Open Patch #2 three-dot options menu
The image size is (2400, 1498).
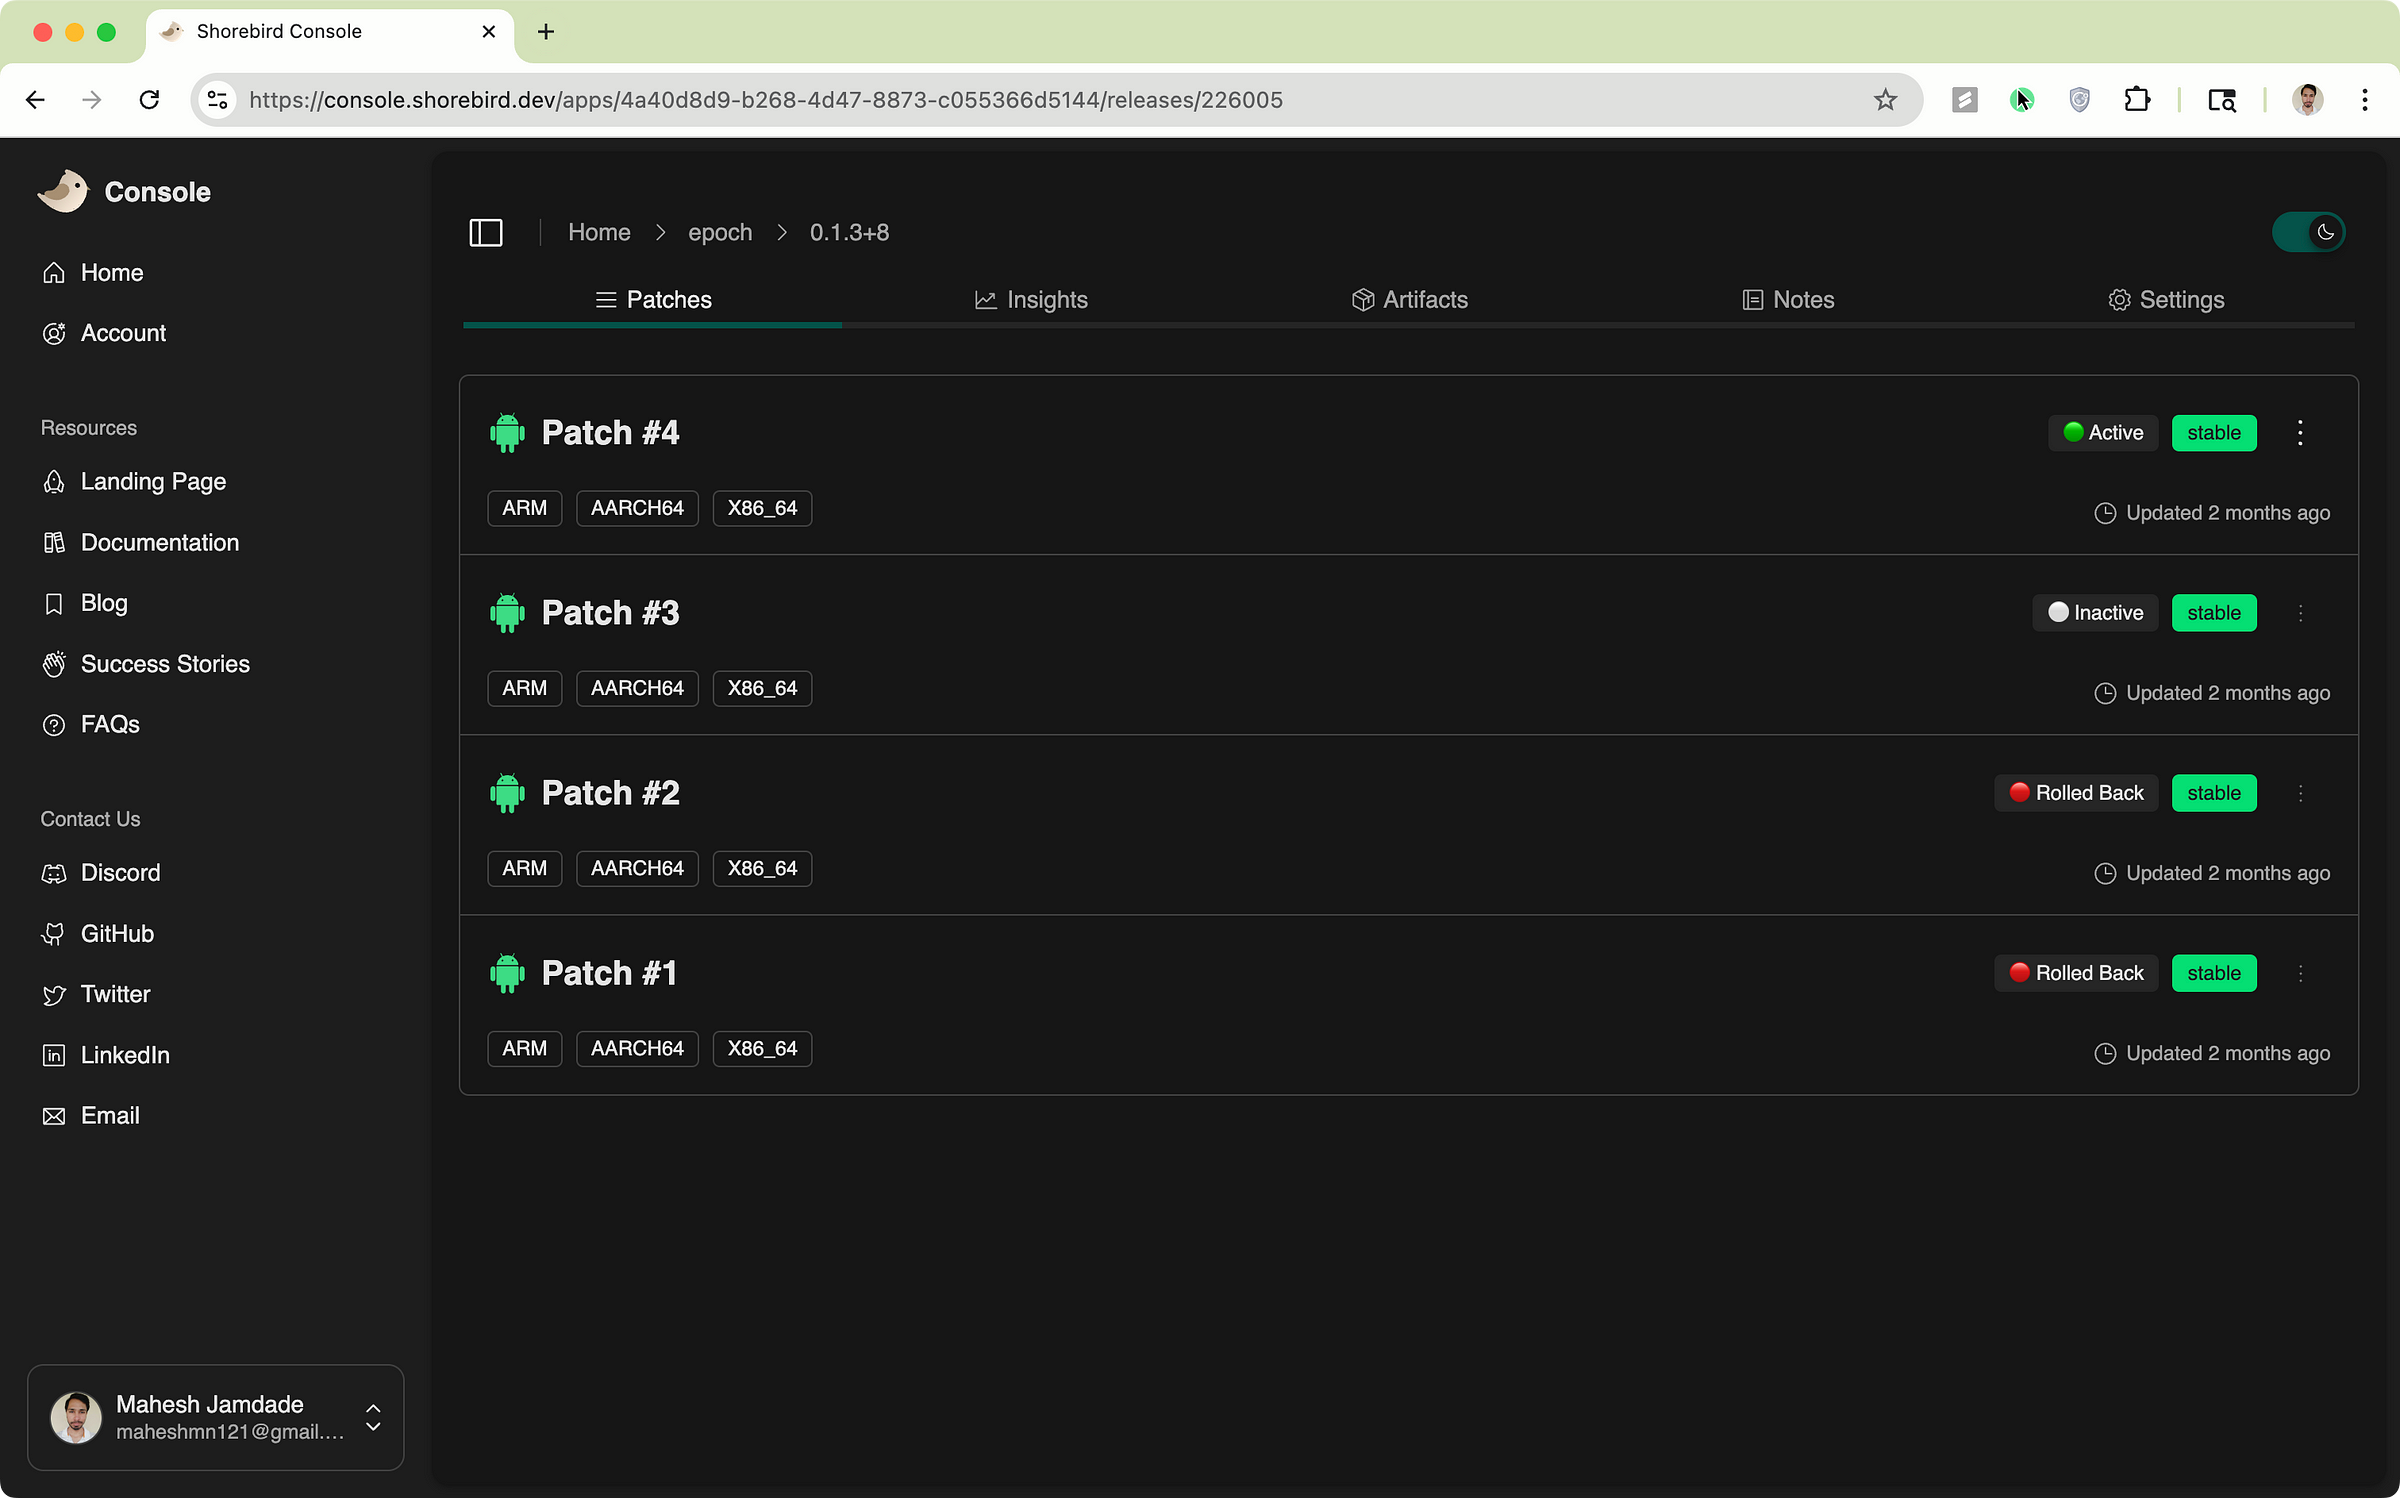pyautogui.click(x=2300, y=793)
